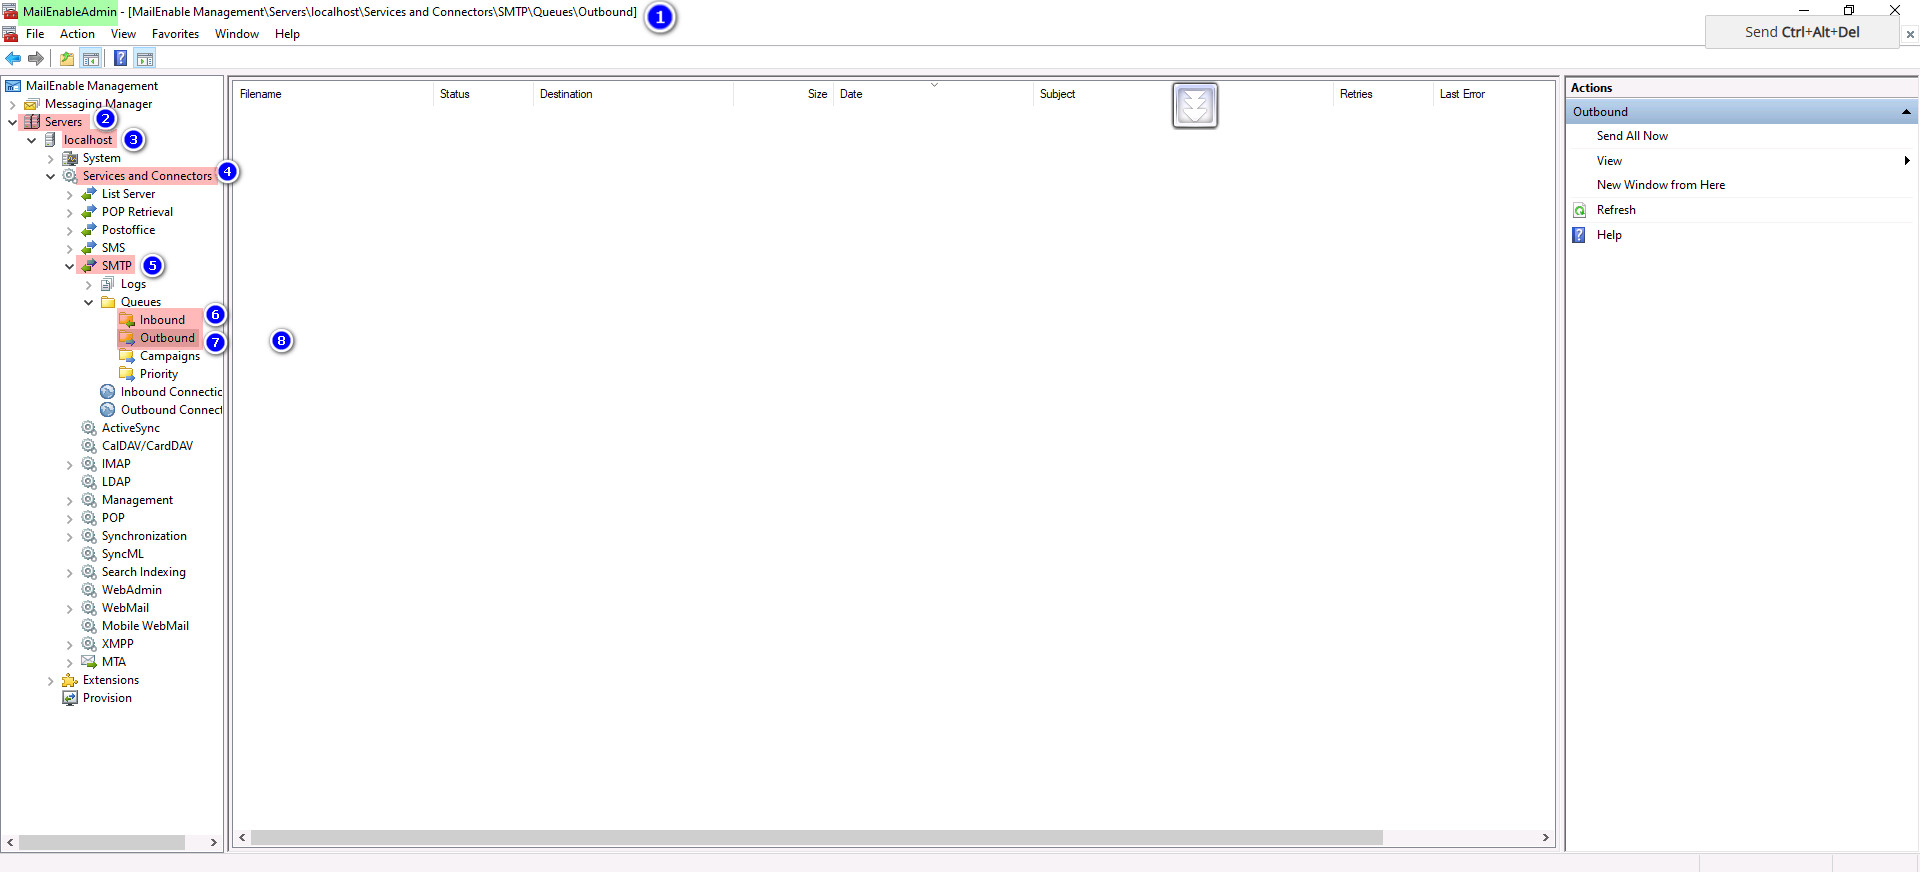Open the Action menu

77,34
